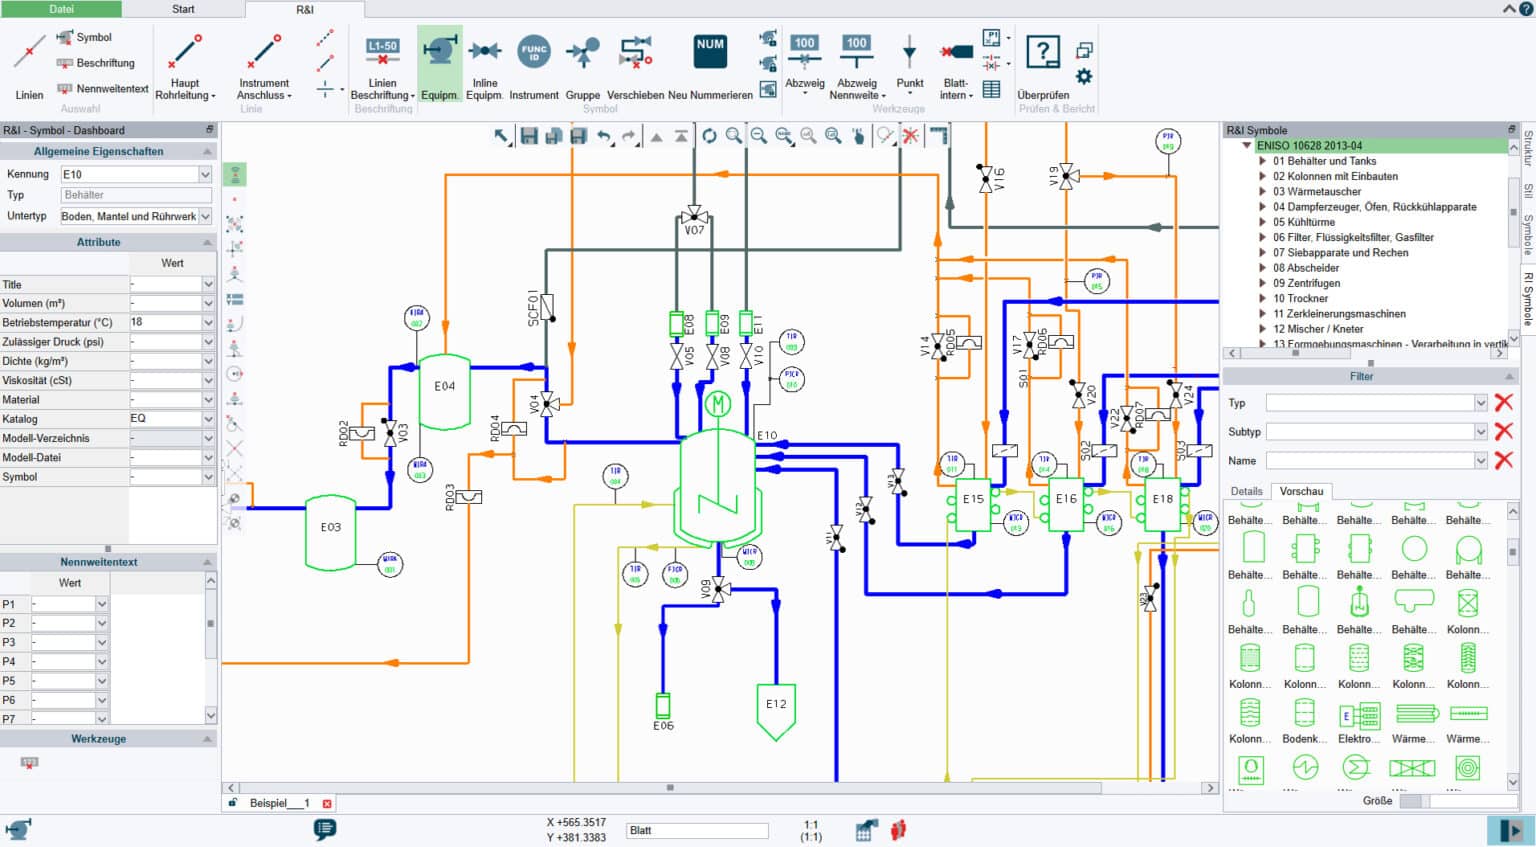The width and height of the screenshot is (1536, 847).
Task: Select the Verschieben tool in the Symbol group
Action: point(636,62)
